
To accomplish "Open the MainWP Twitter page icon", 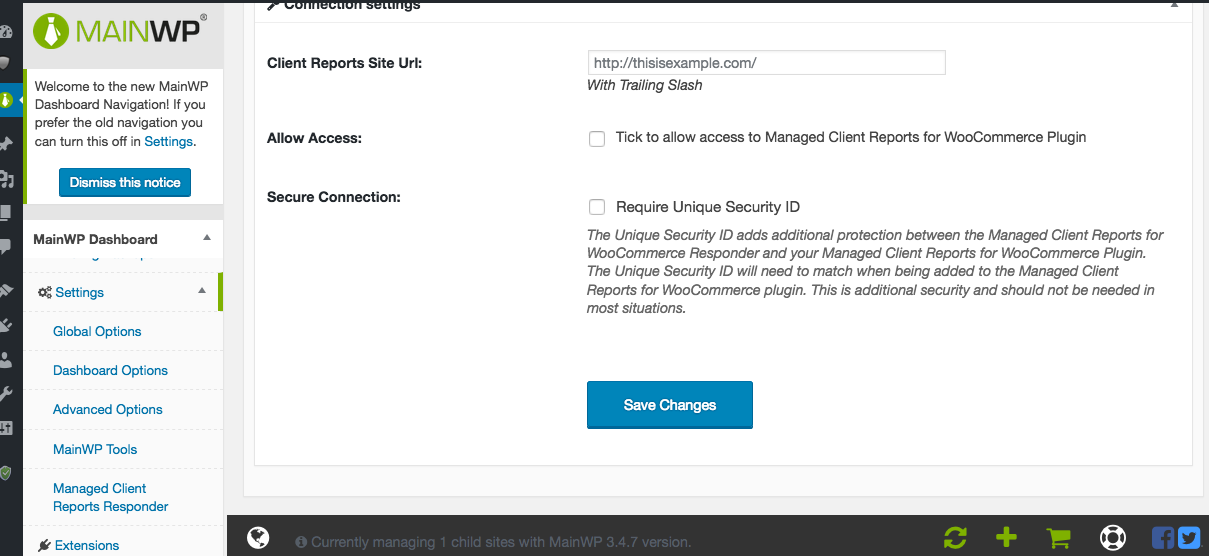I will pyautogui.click(x=1188, y=538).
